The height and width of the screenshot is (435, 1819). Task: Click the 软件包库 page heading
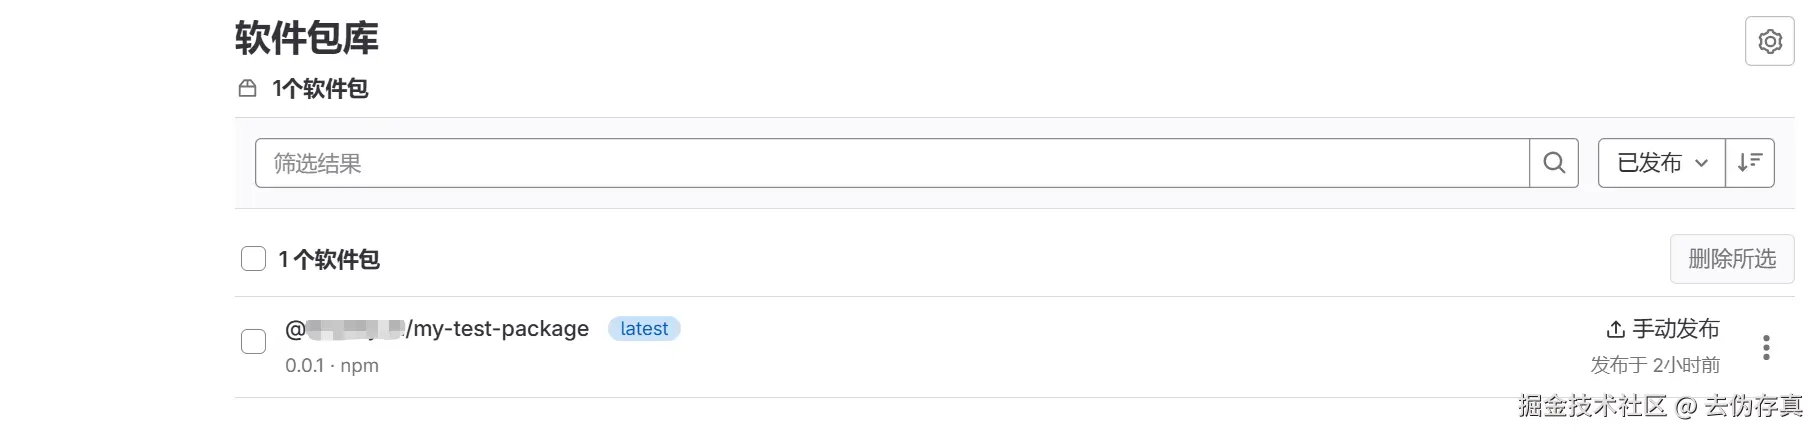click(x=306, y=38)
